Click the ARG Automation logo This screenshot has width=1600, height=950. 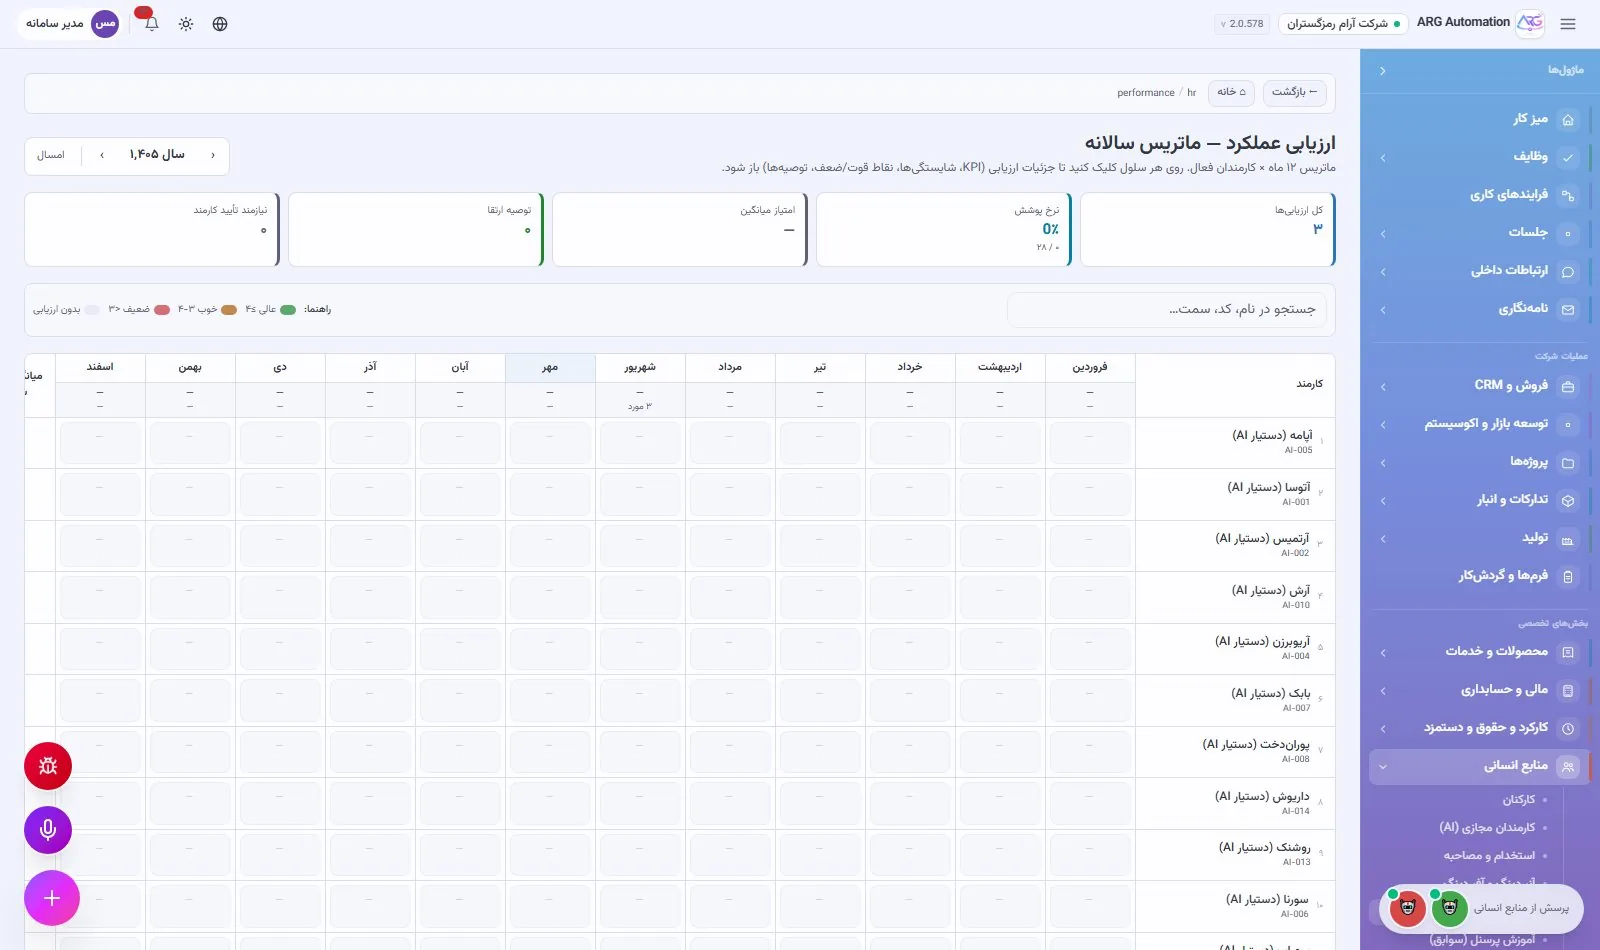pyautogui.click(x=1530, y=23)
